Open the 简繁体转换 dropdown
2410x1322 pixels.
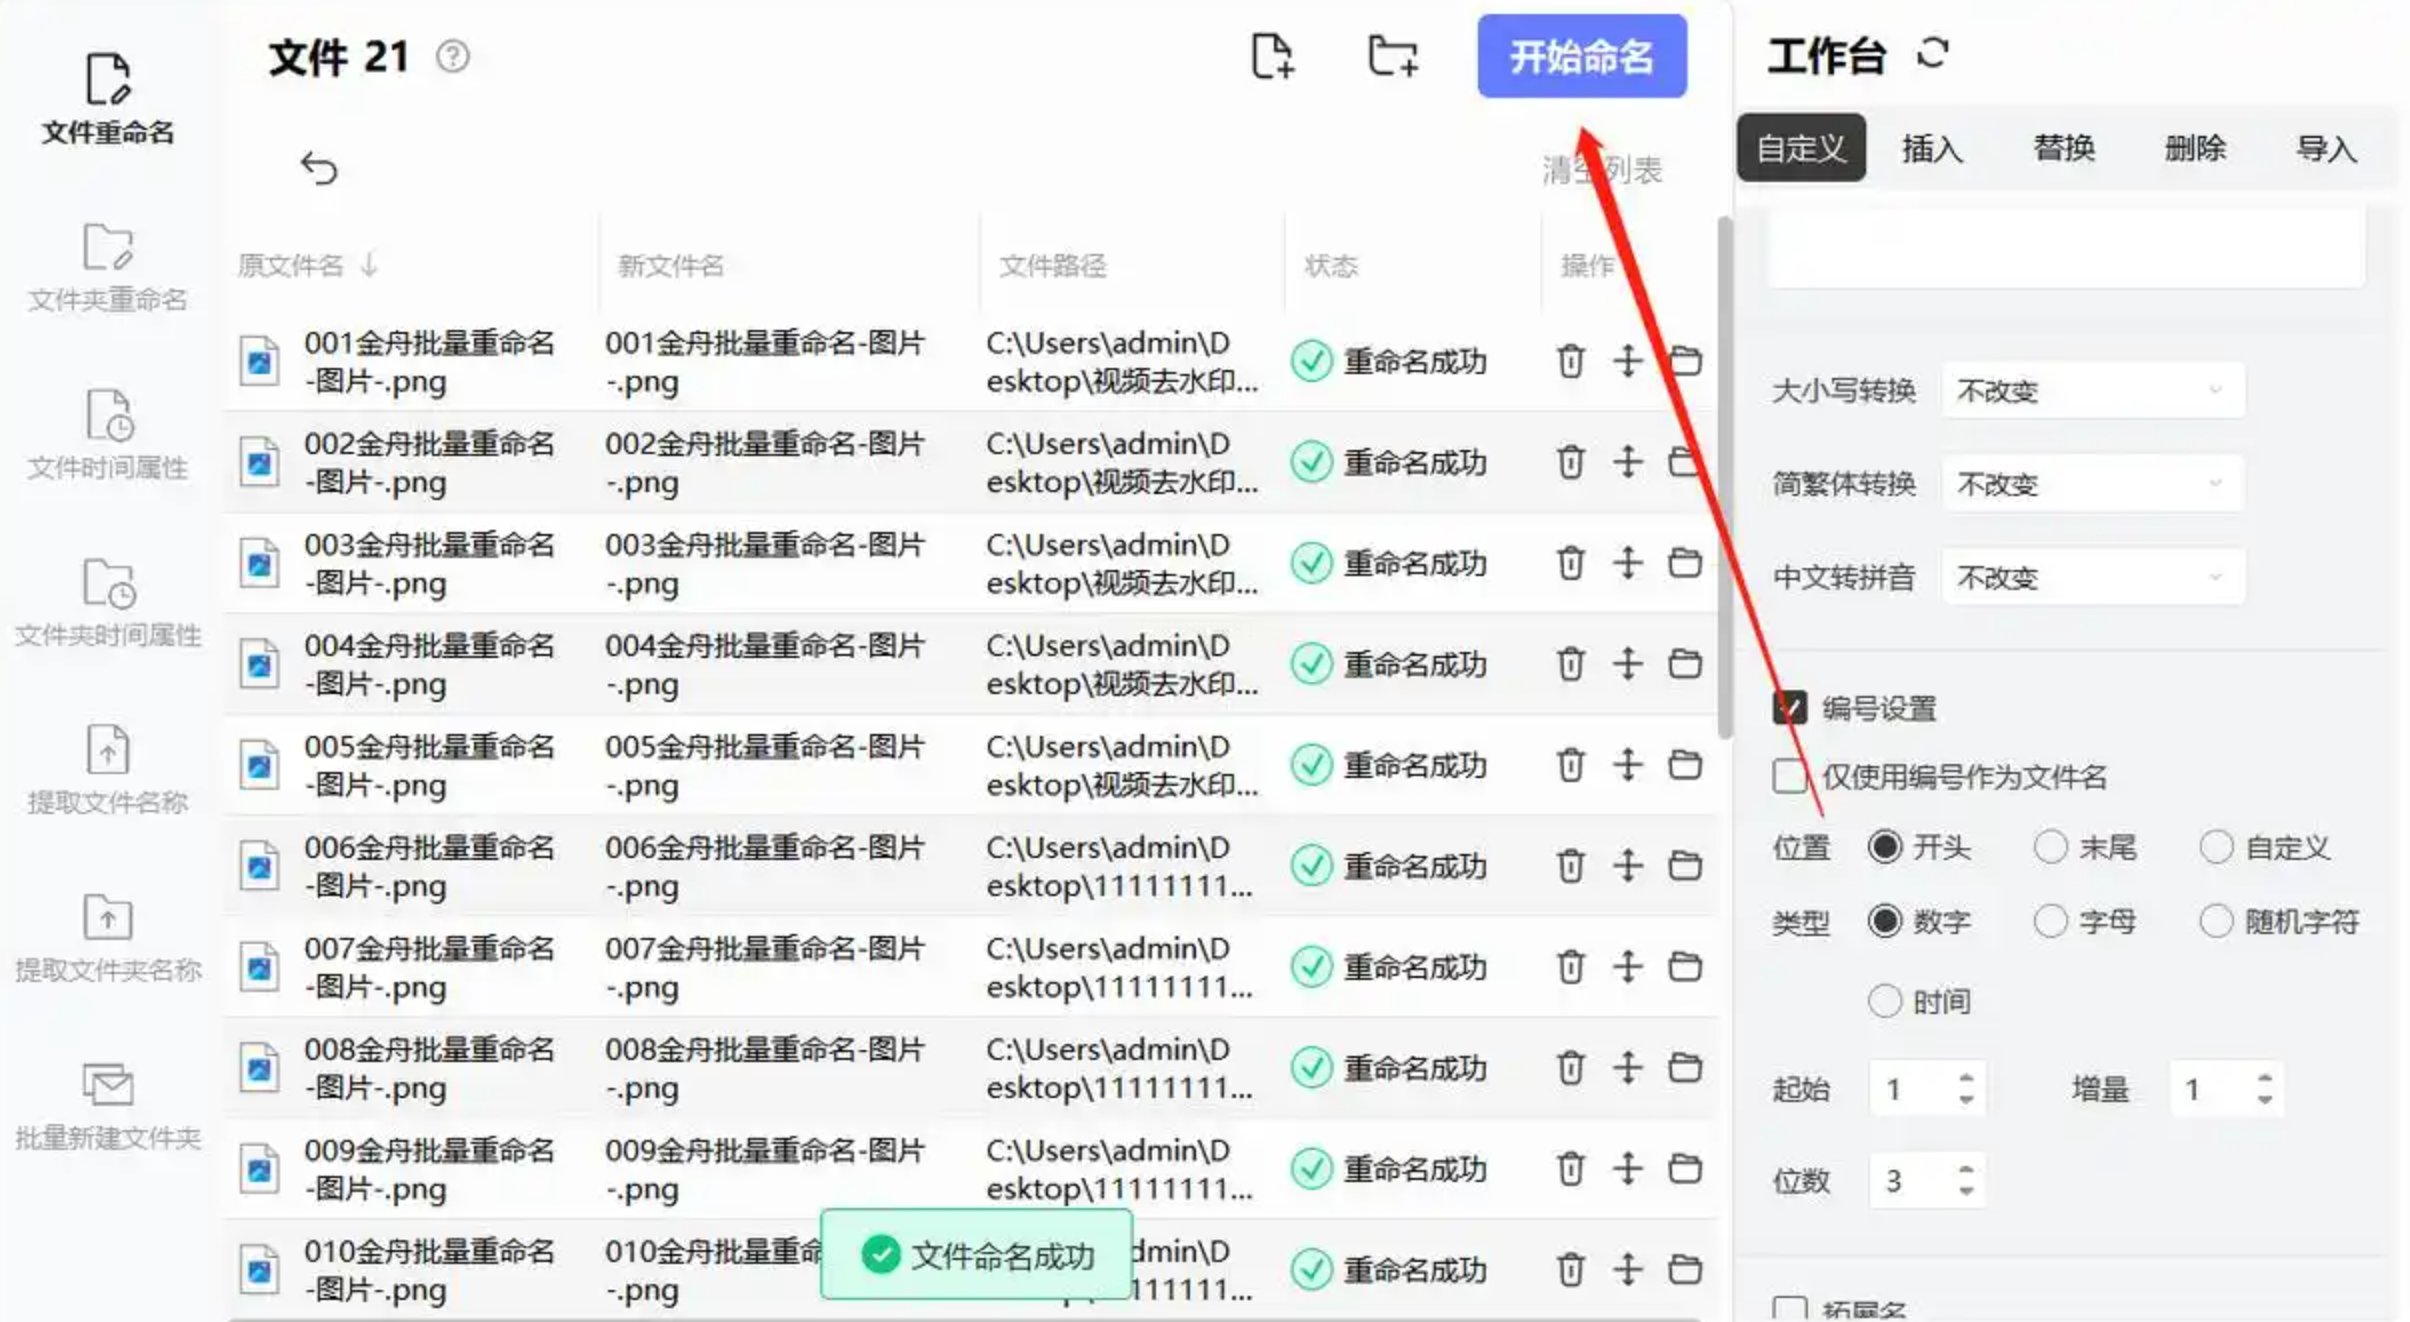click(x=2092, y=484)
